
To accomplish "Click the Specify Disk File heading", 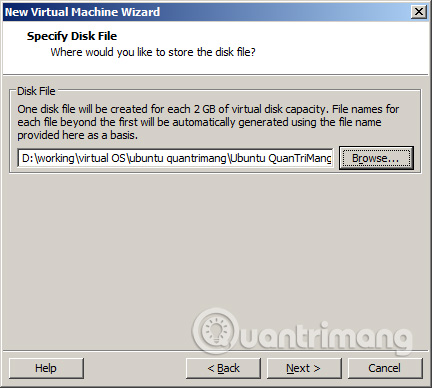I will pyautogui.click(x=72, y=36).
